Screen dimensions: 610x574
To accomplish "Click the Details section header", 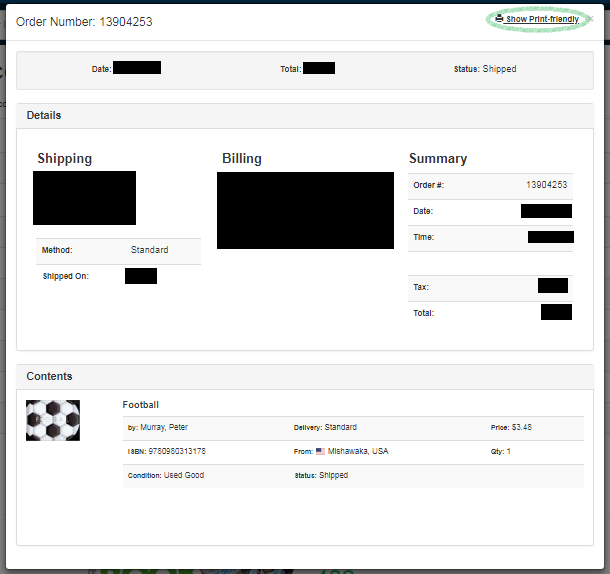I will click(305, 116).
